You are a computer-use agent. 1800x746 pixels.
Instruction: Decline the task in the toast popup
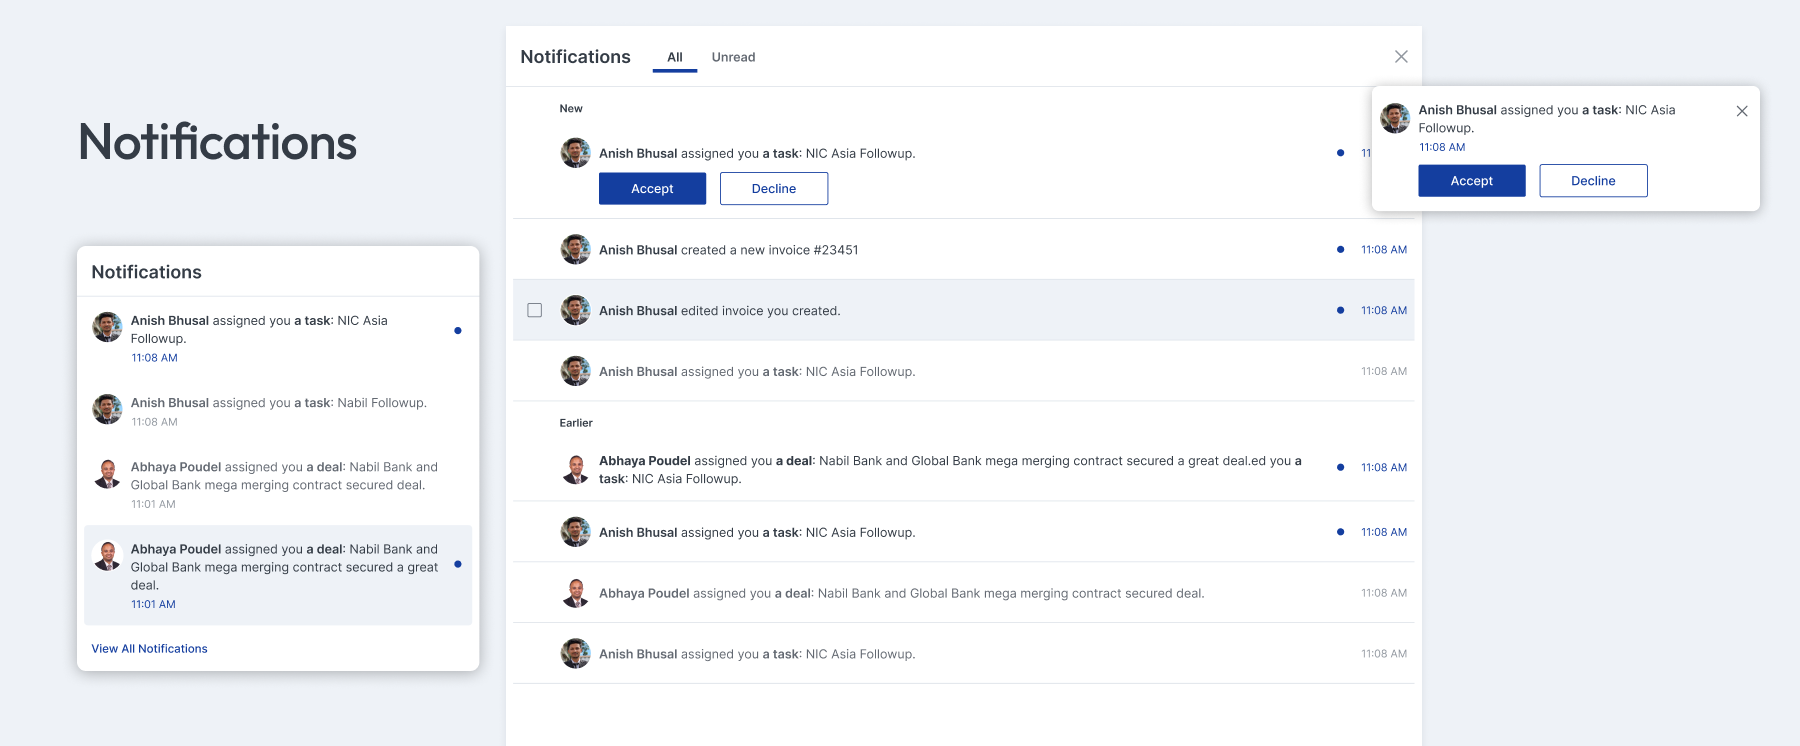1593,181
